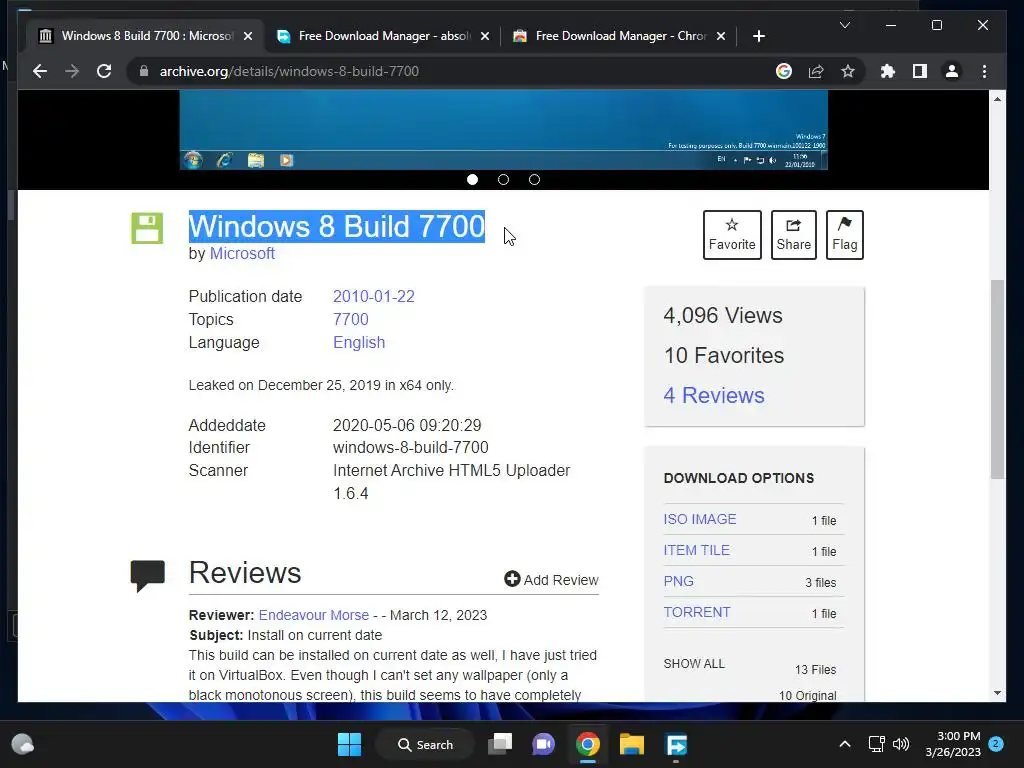Open the notification badge showing 2
Screen dimensions: 1024x768
(996, 744)
